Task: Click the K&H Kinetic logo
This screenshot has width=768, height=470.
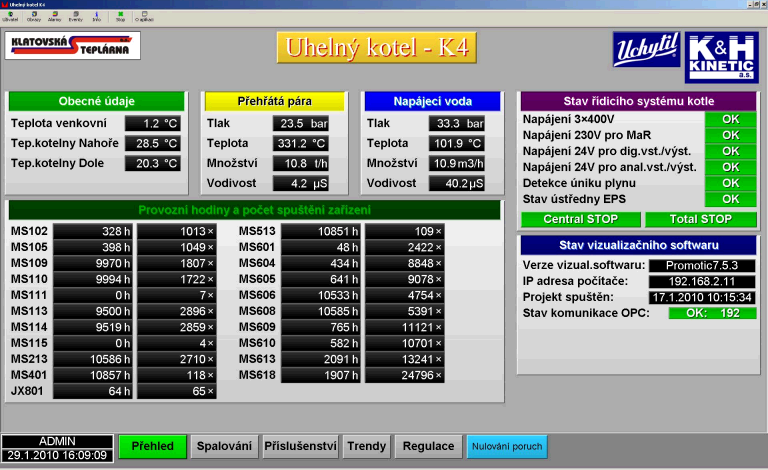Action: 722,56
